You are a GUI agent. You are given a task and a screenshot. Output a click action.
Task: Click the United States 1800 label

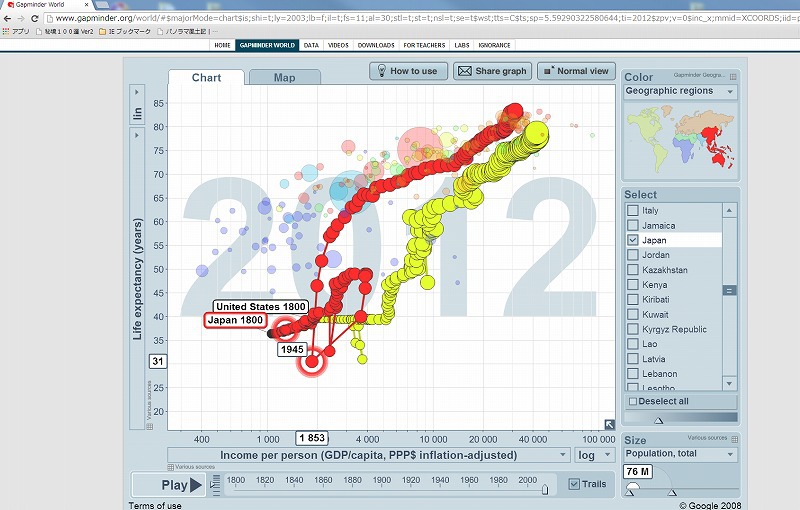(260, 307)
